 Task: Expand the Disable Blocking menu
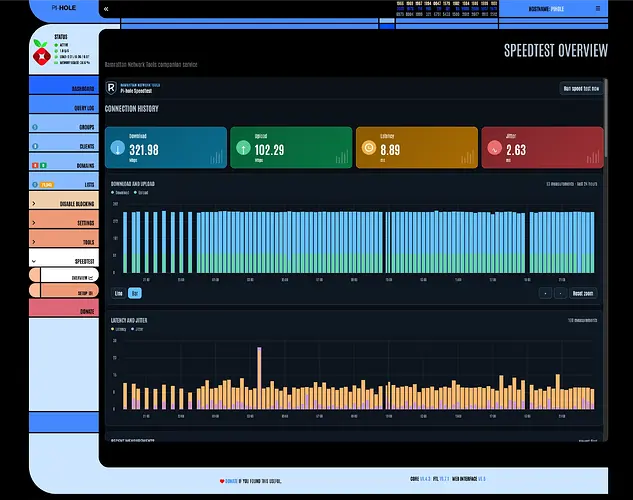(64, 201)
